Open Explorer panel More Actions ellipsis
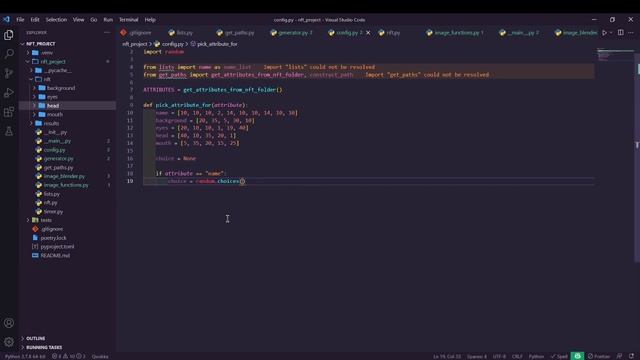The height and width of the screenshot is (360, 640). [x=107, y=32]
